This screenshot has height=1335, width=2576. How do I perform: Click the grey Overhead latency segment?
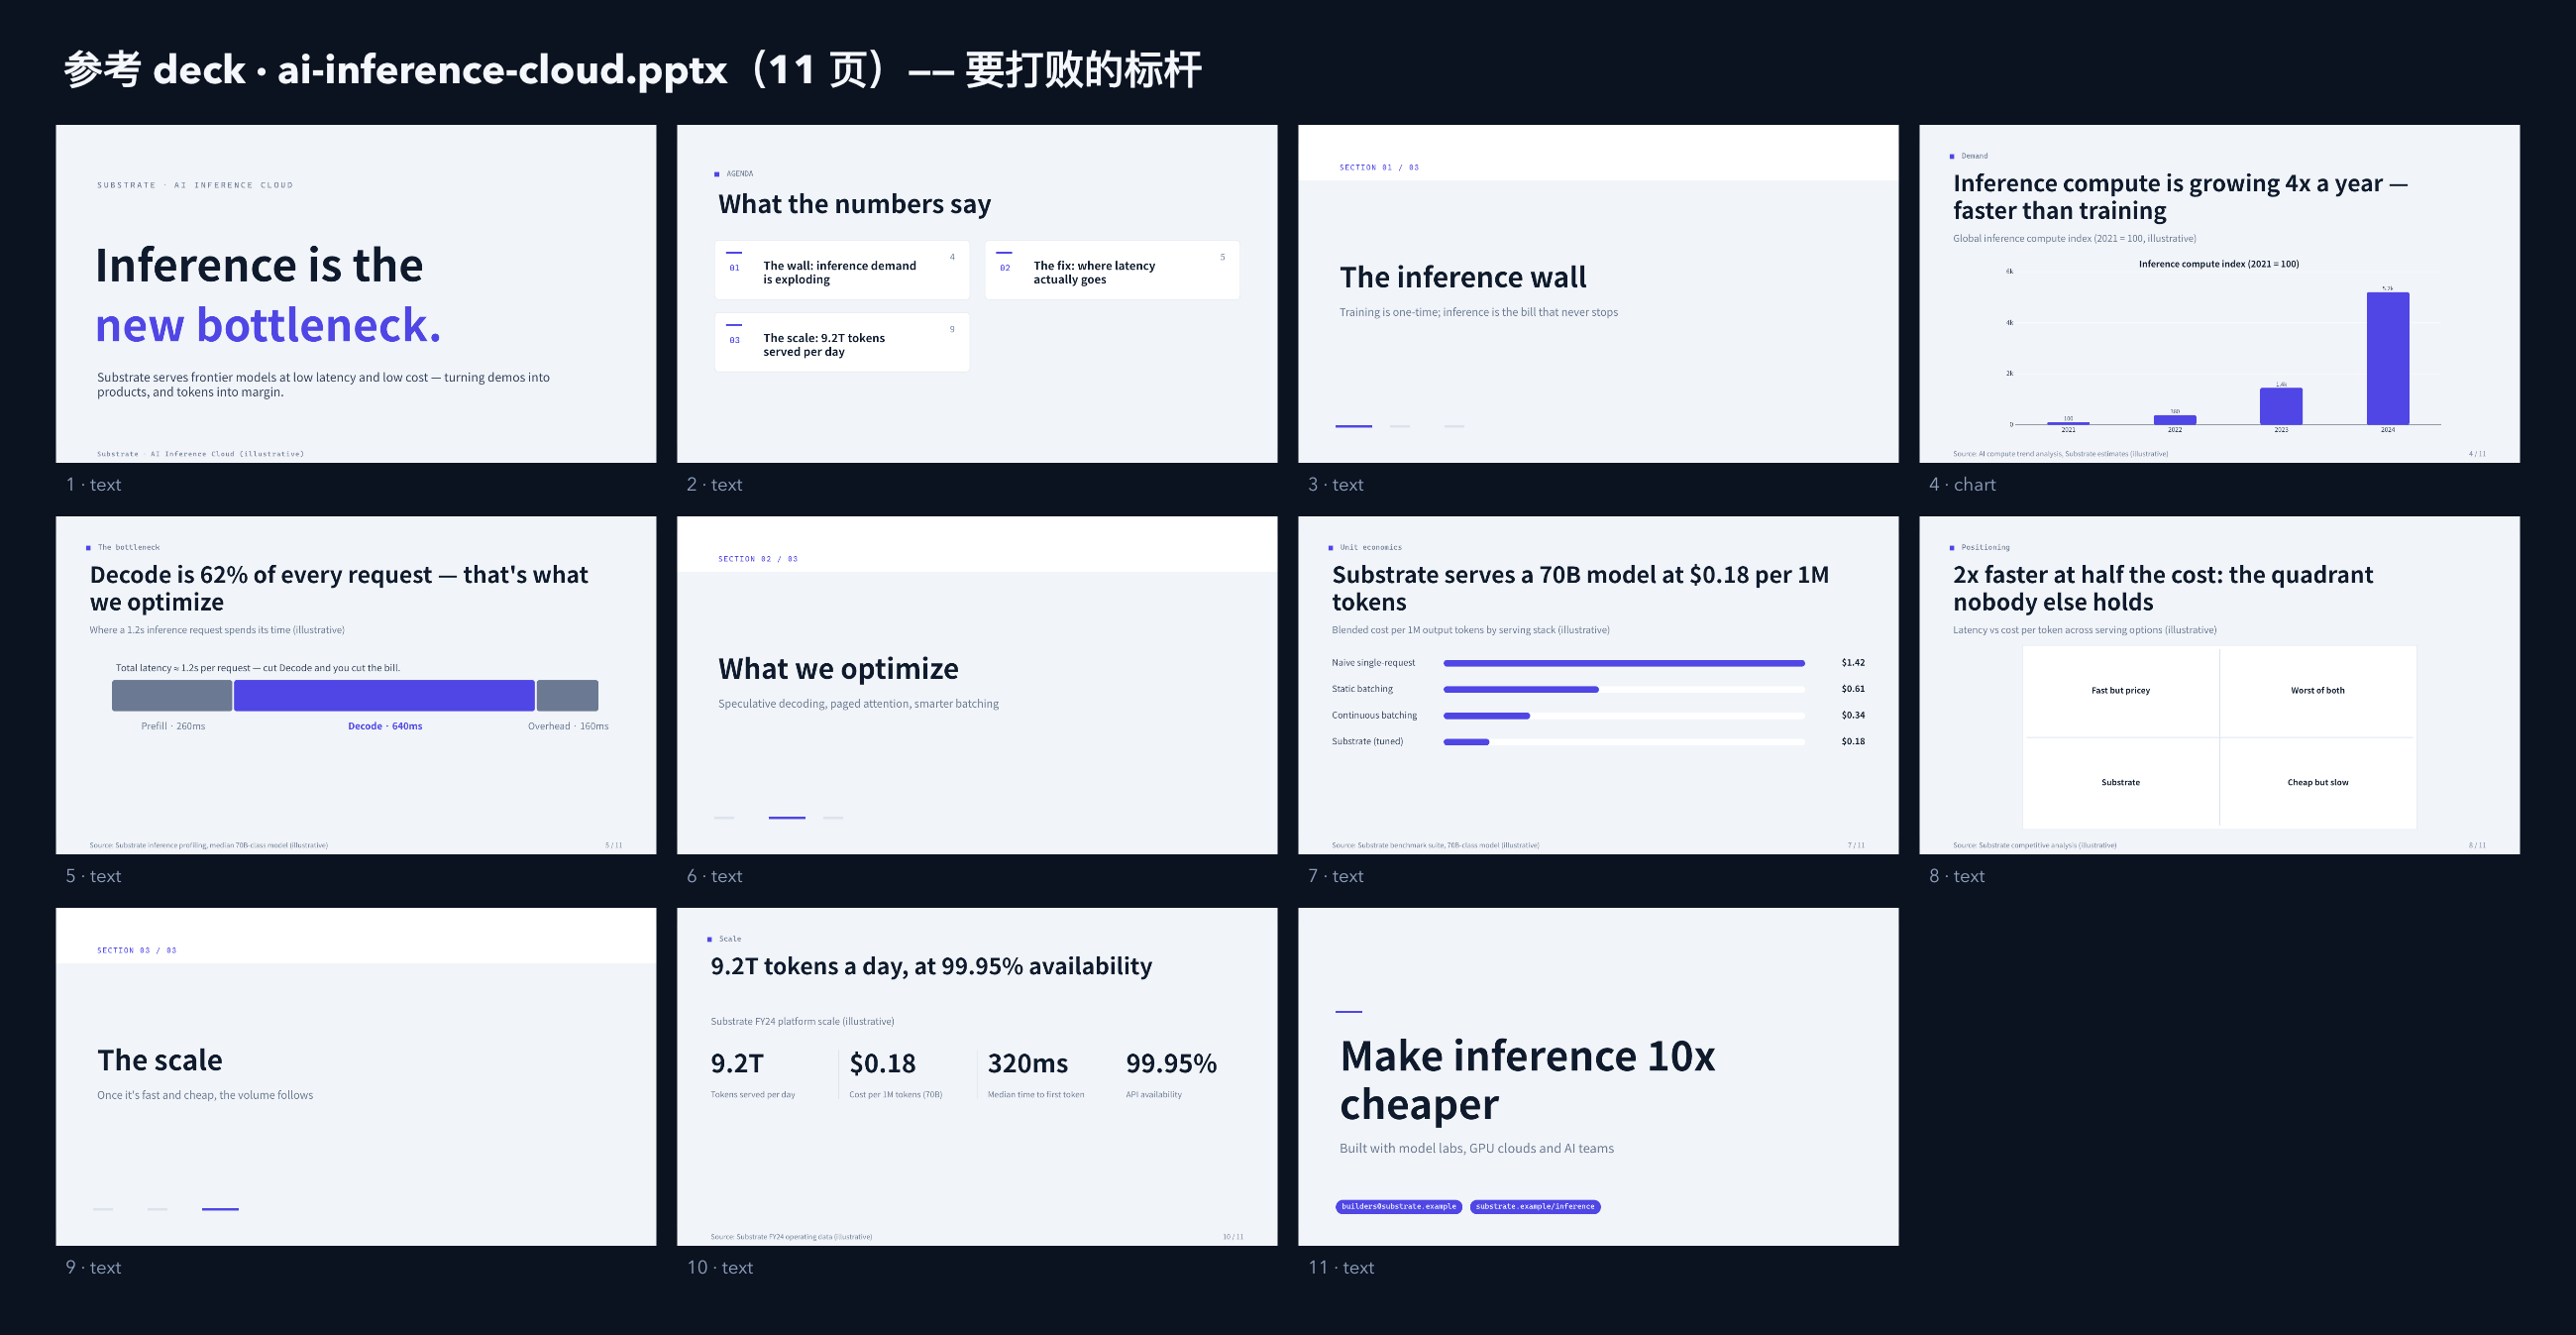(567, 695)
